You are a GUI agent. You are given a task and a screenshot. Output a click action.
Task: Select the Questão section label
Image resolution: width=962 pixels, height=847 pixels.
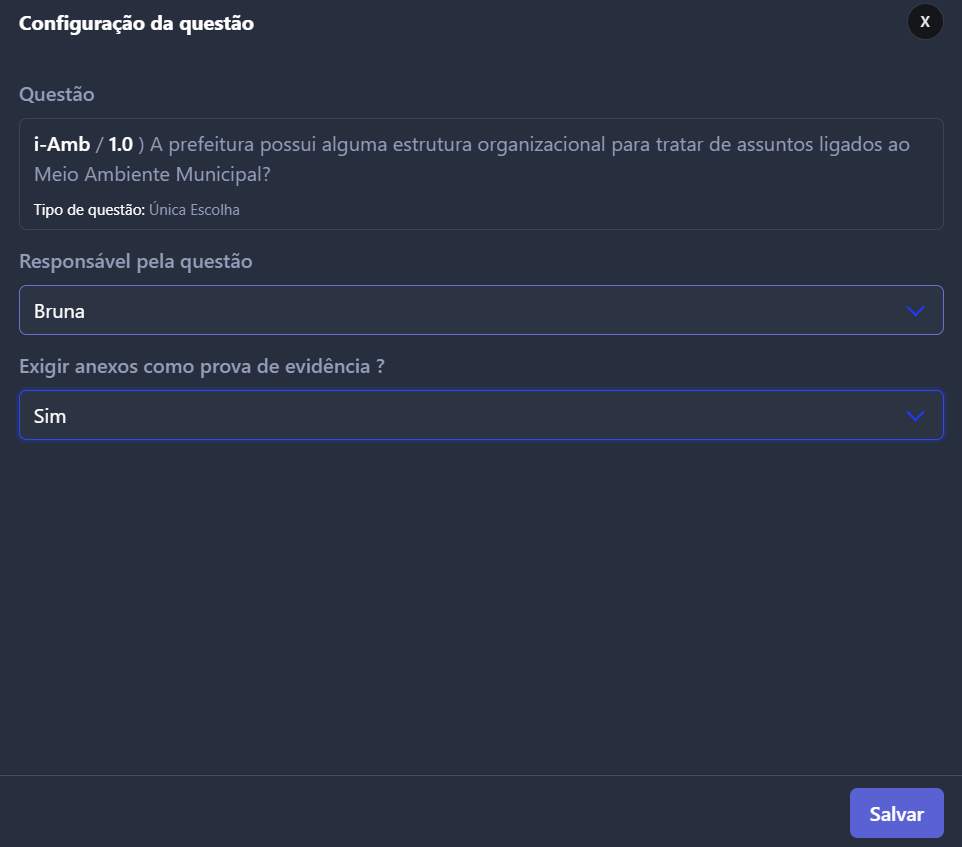[56, 94]
